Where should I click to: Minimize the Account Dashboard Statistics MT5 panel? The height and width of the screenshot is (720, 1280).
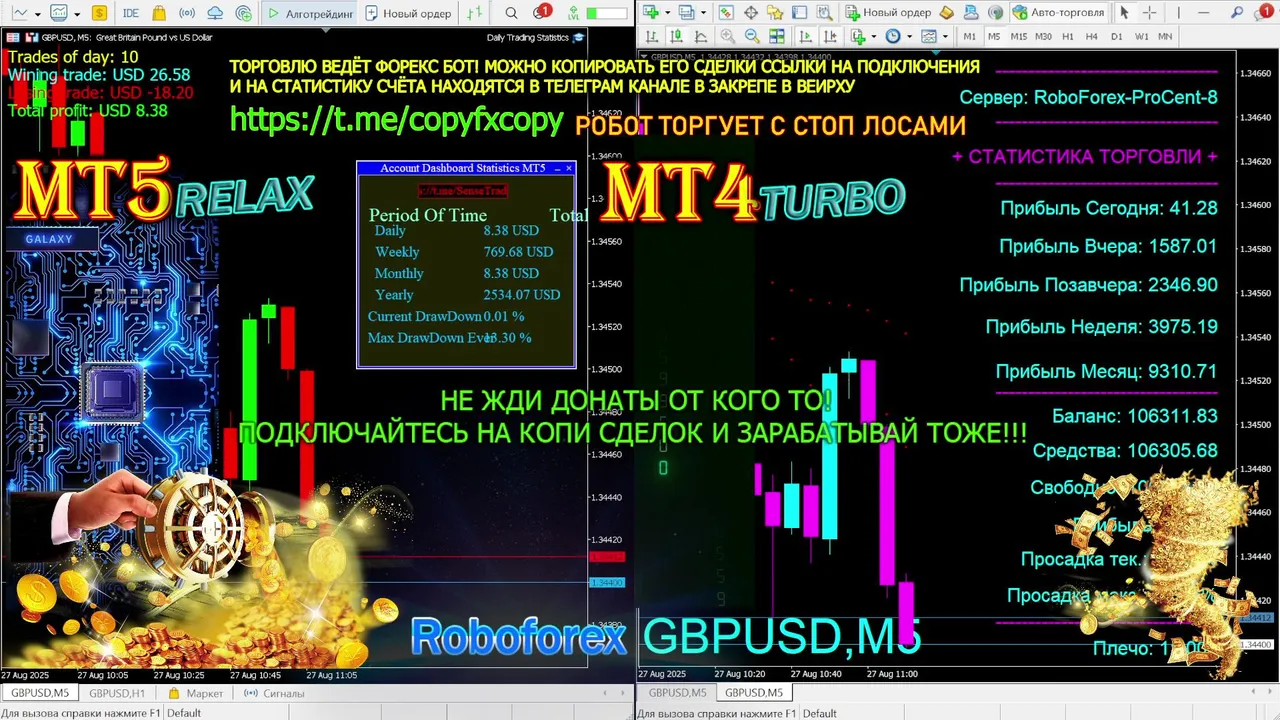click(x=557, y=168)
